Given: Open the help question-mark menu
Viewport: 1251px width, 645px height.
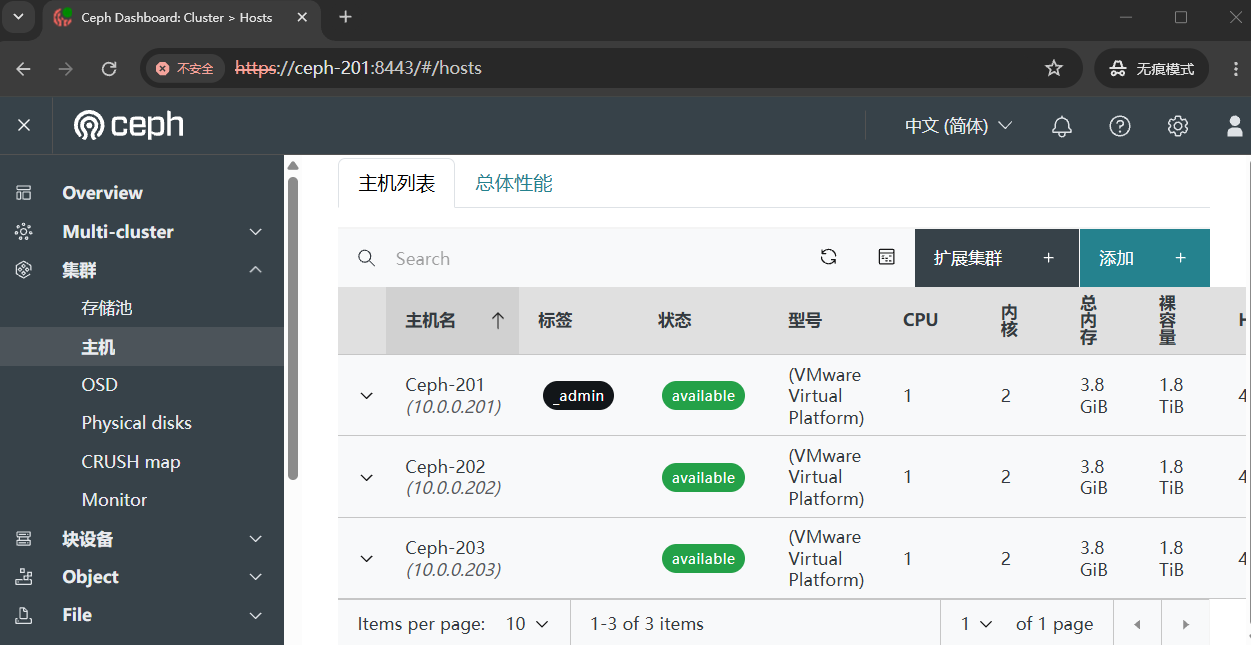Looking at the screenshot, I should click(1120, 126).
